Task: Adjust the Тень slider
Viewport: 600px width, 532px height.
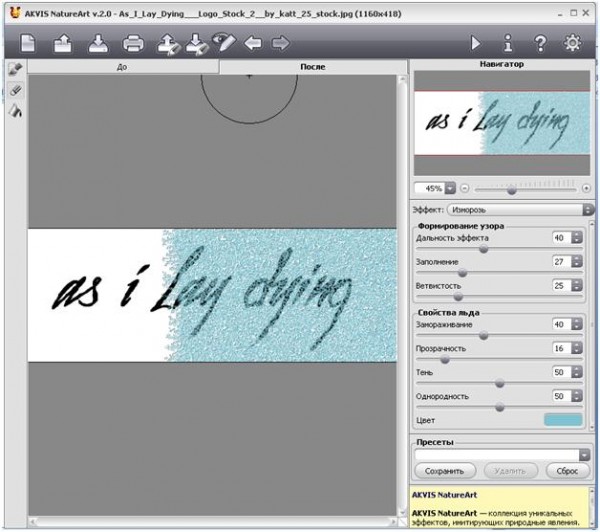Action: pos(499,383)
